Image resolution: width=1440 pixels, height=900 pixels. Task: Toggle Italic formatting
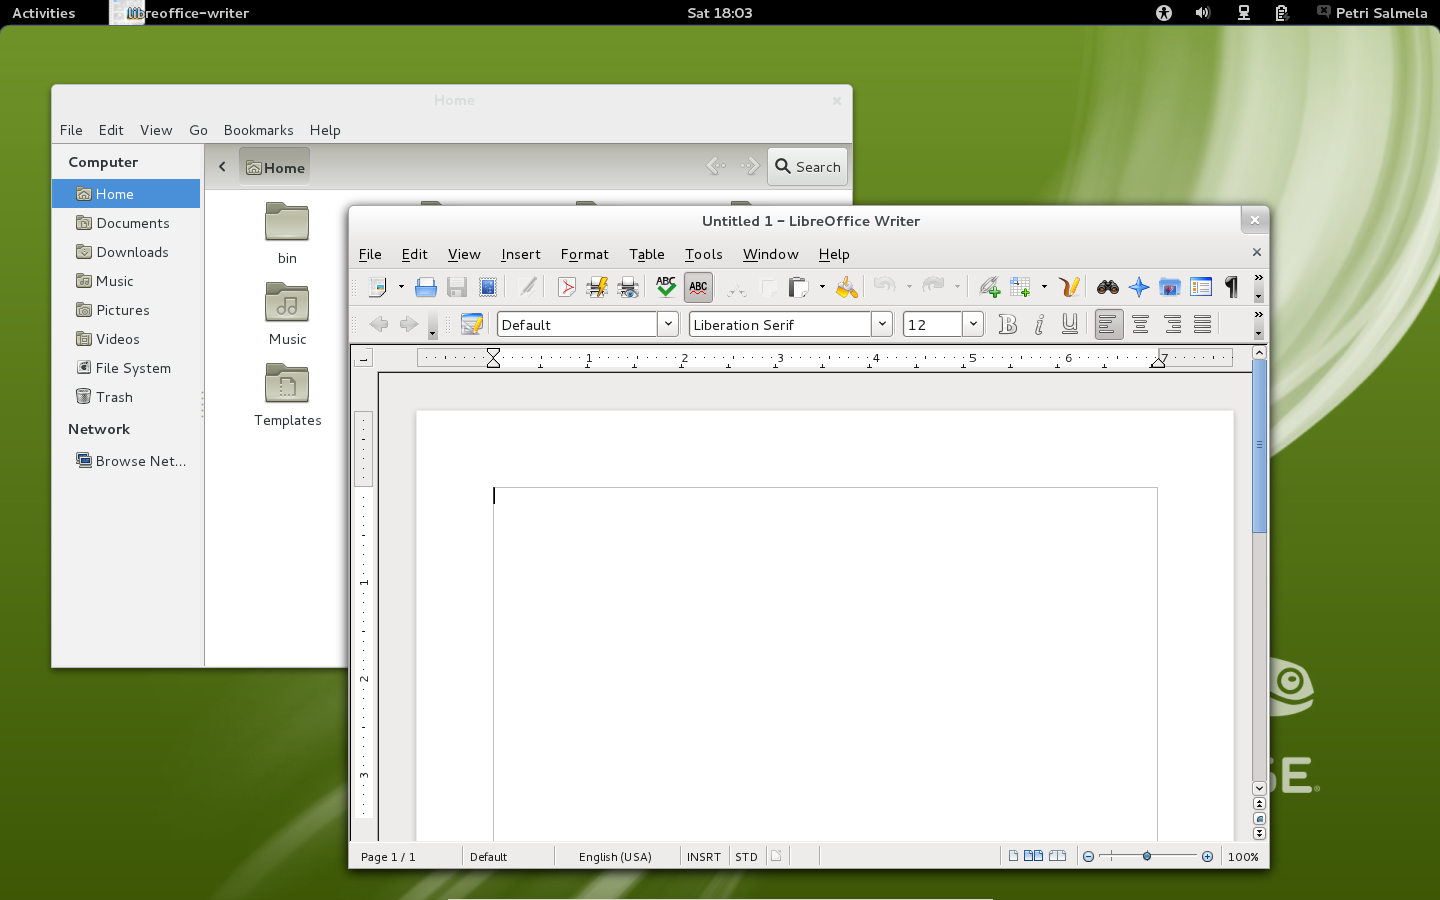tap(1039, 324)
